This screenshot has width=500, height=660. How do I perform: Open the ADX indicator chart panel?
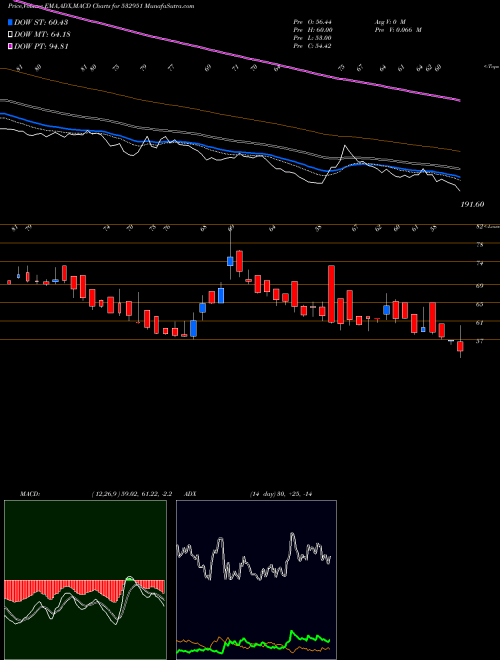[256, 580]
